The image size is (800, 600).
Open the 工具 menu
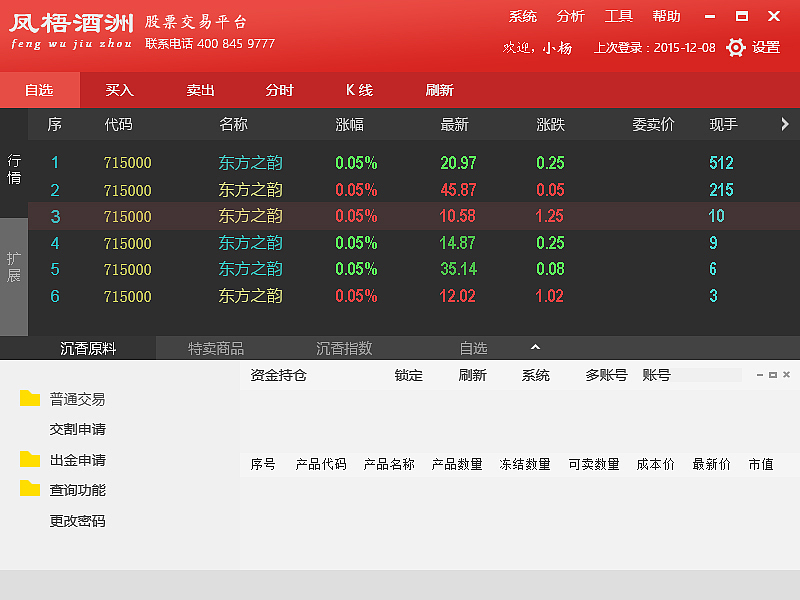pyautogui.click(x=618, y=17)
